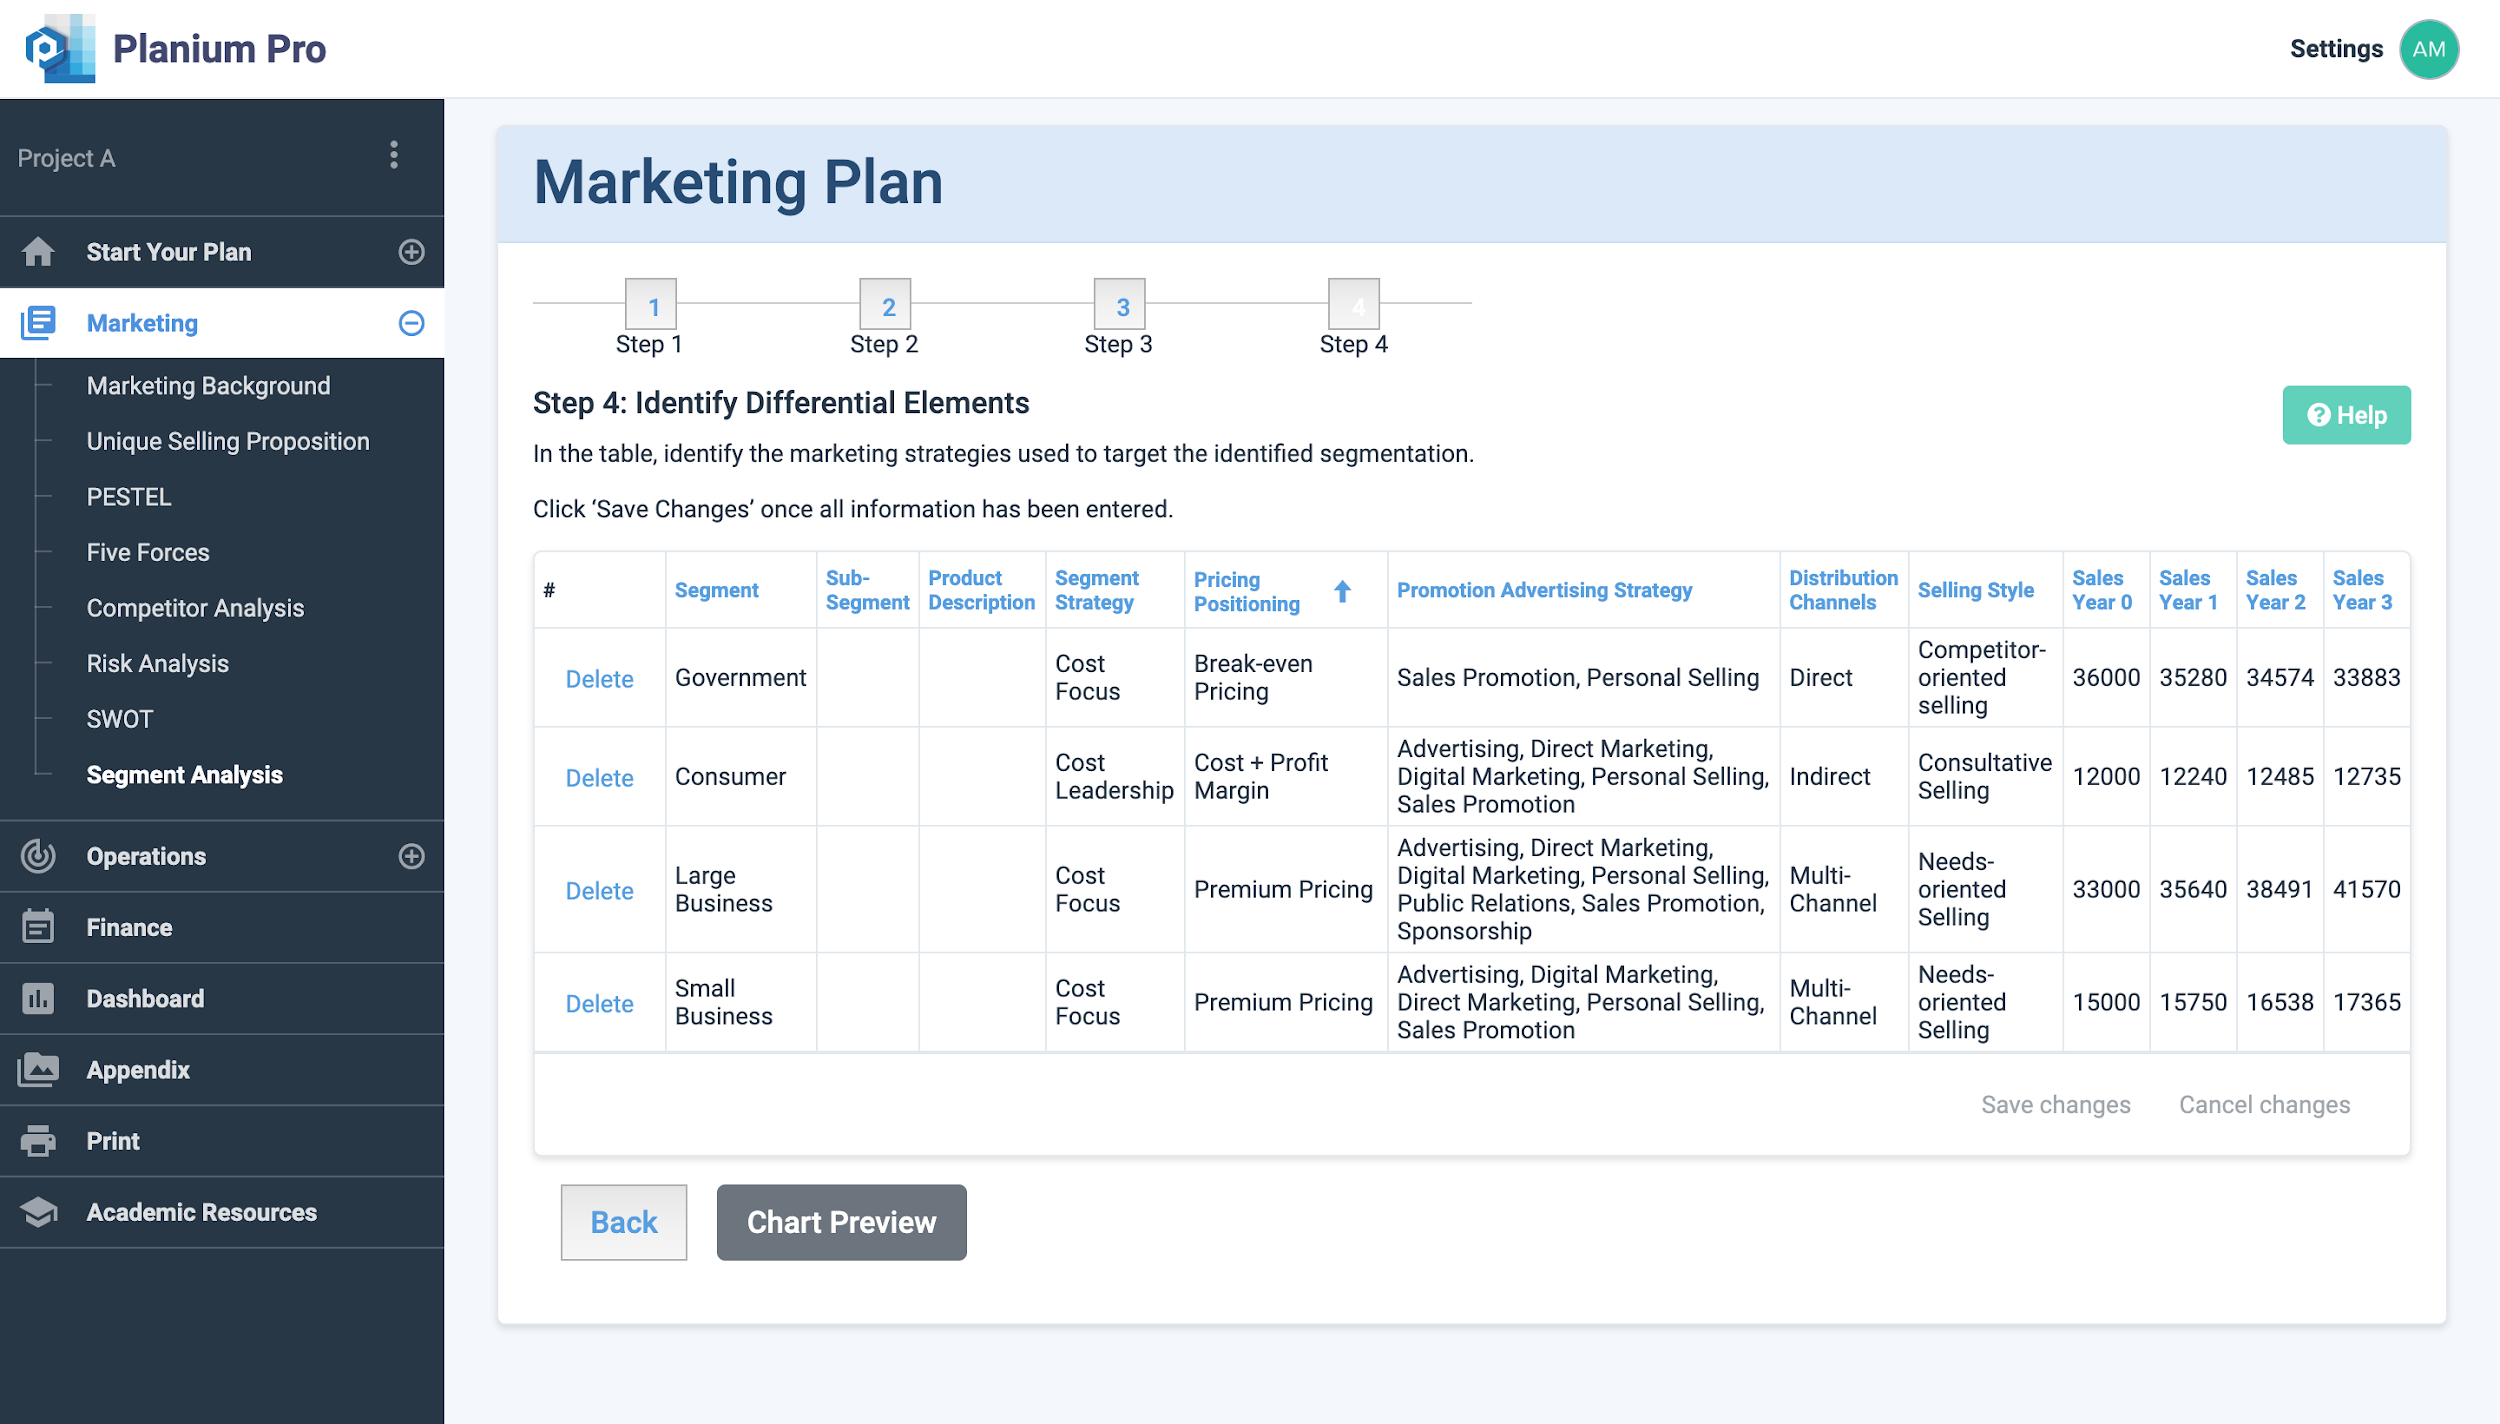Open Unique Selling Proposition

pos(228,441)
